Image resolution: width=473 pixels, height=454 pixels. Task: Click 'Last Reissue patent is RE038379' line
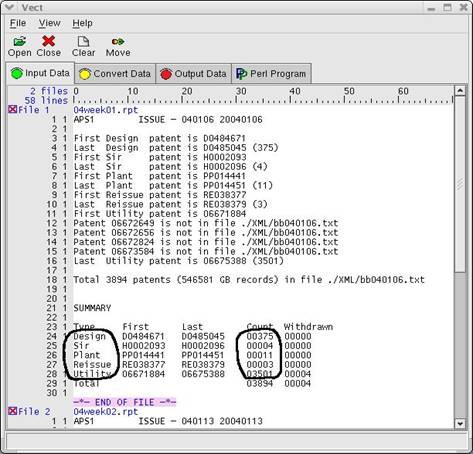(x=170, y=204)
